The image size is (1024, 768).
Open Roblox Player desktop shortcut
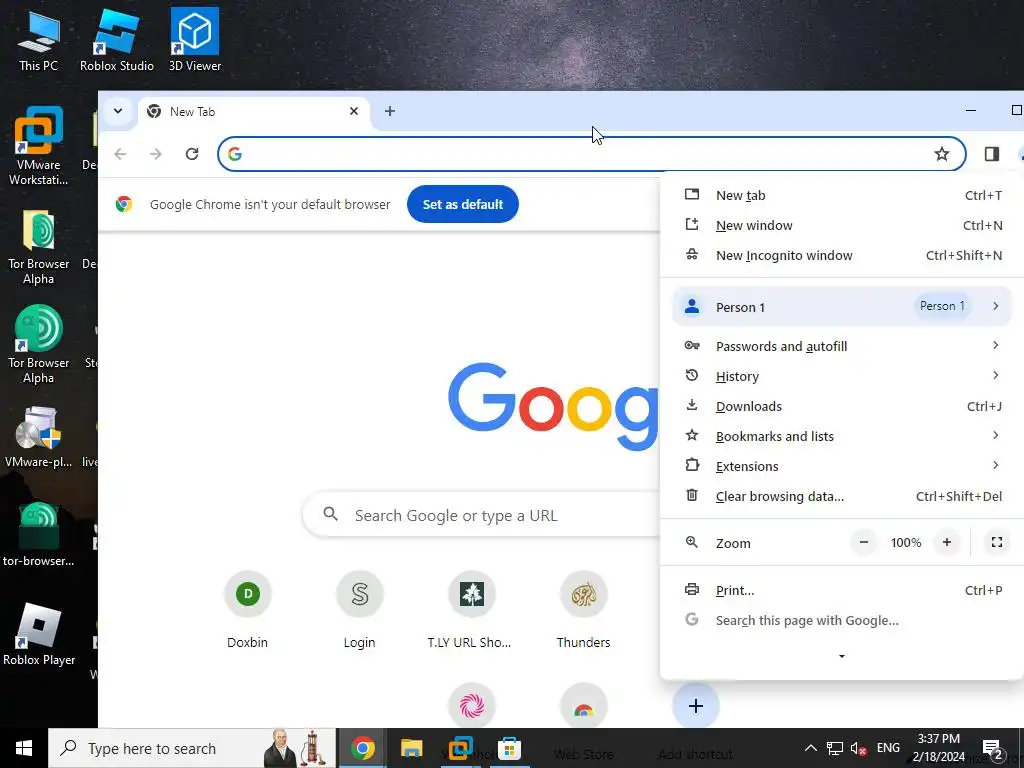pos(38,633)
